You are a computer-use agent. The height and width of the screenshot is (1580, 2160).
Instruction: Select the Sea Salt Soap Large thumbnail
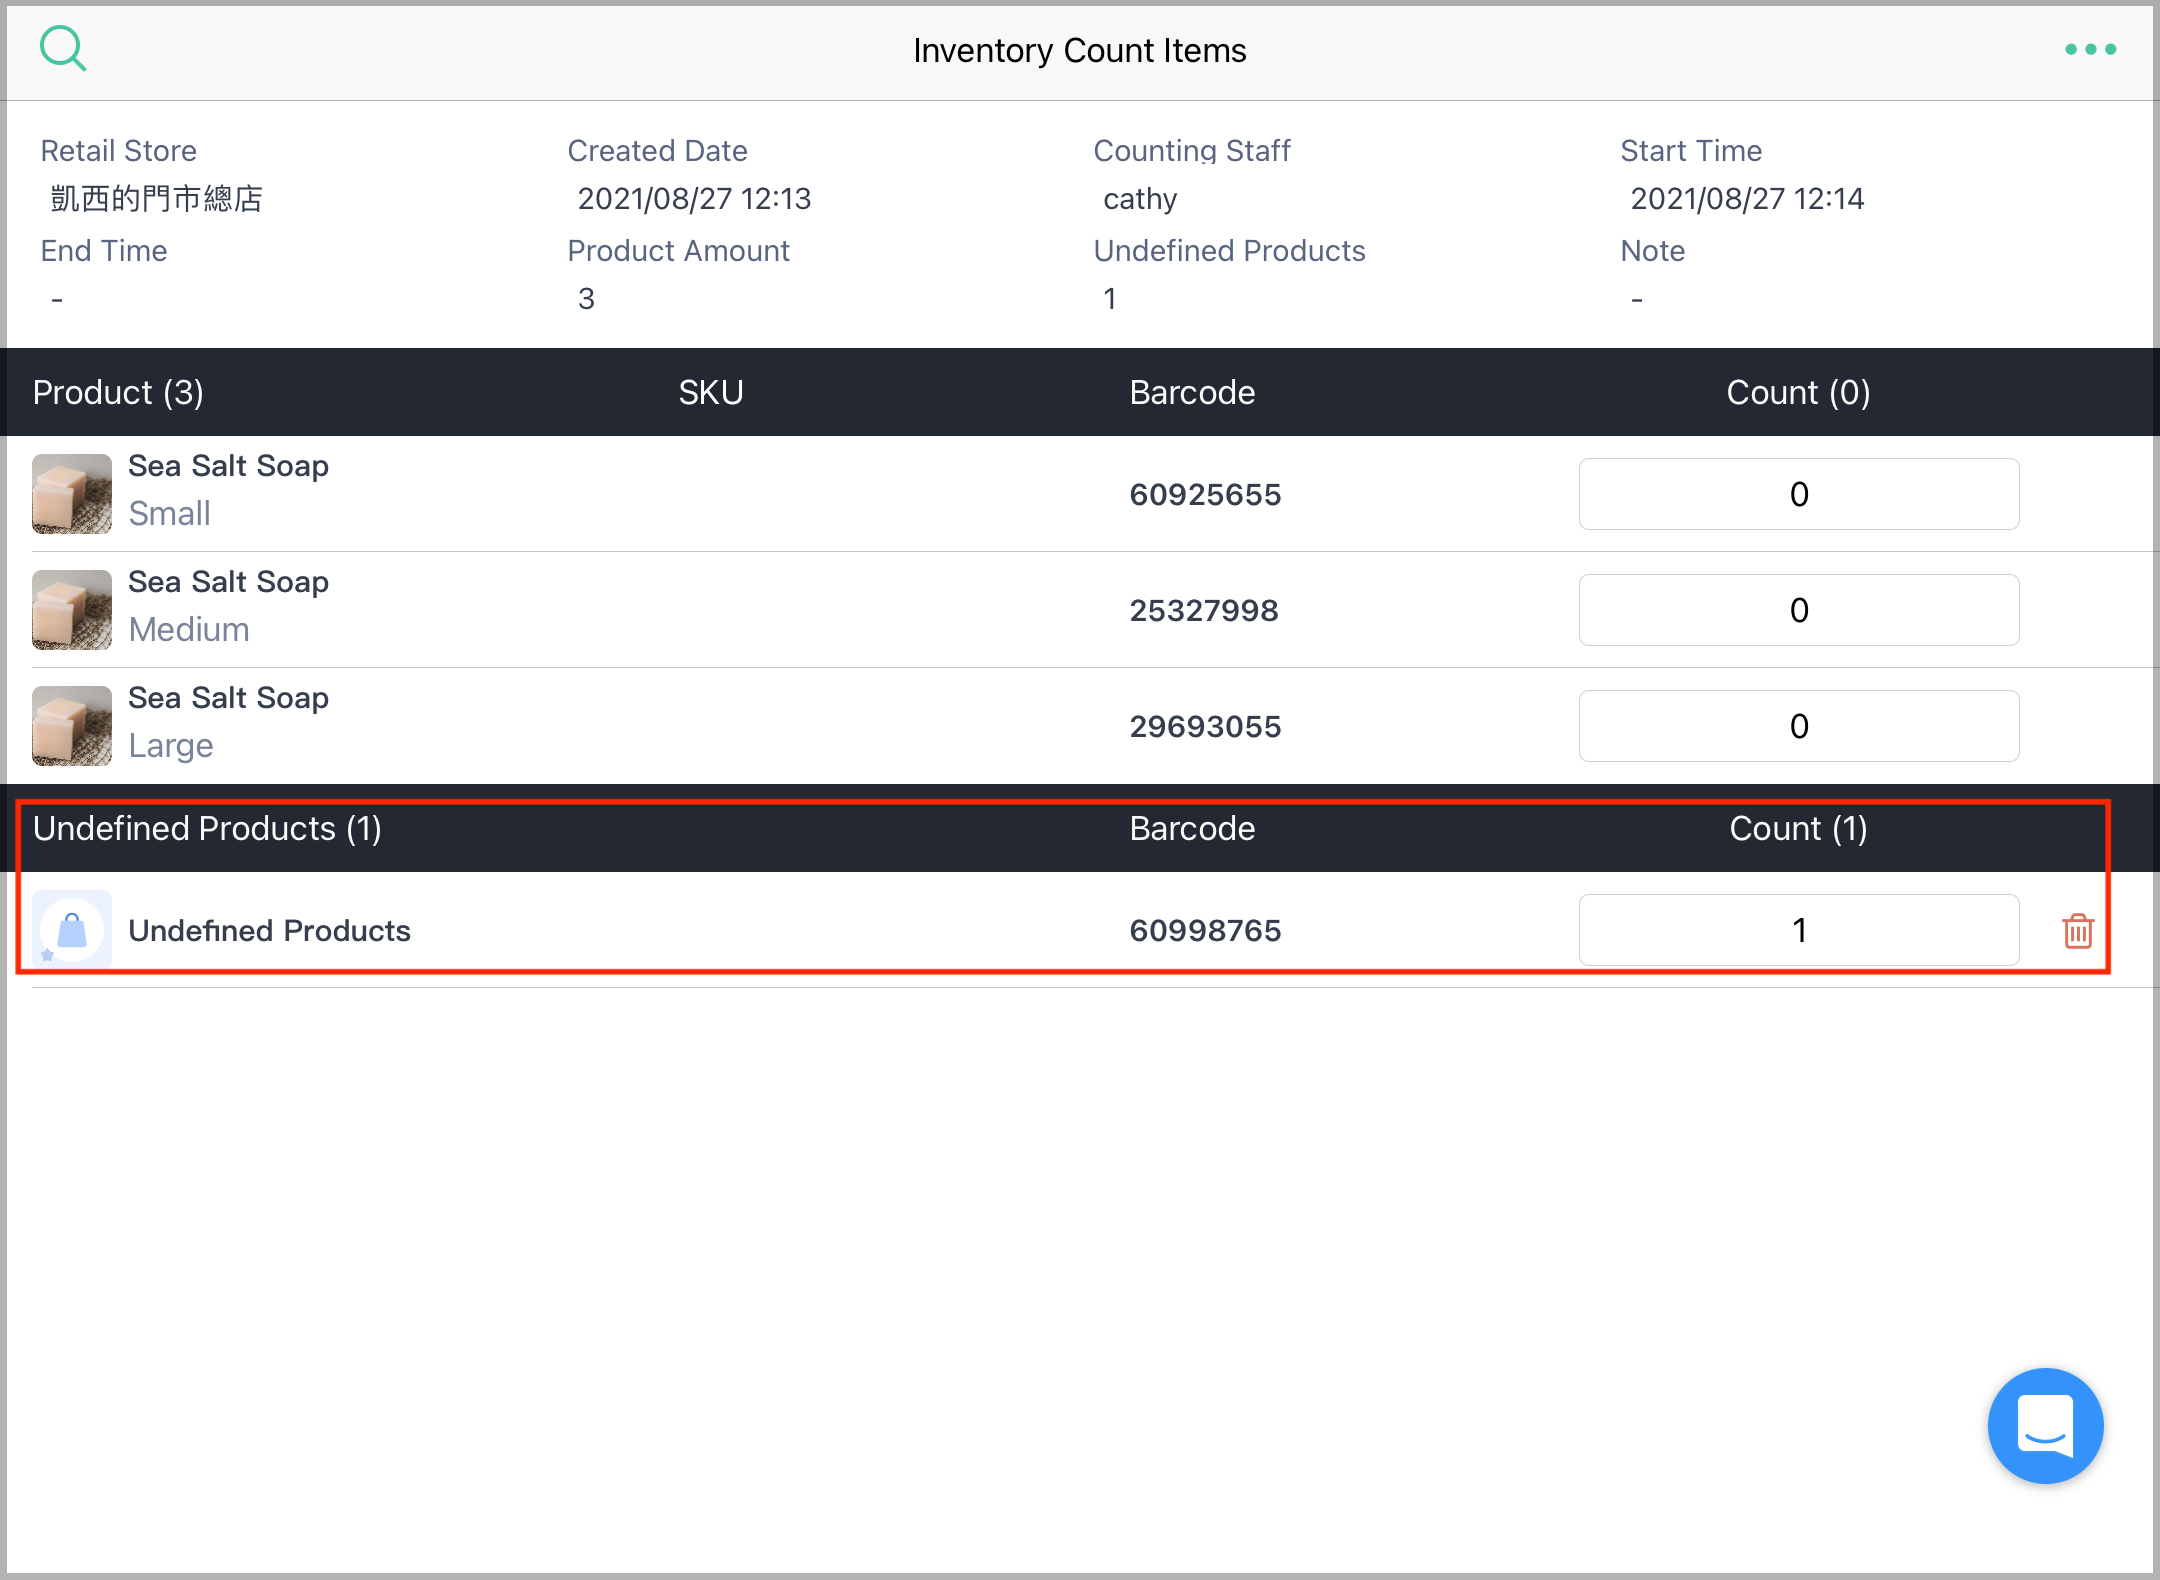click(71, 726)
